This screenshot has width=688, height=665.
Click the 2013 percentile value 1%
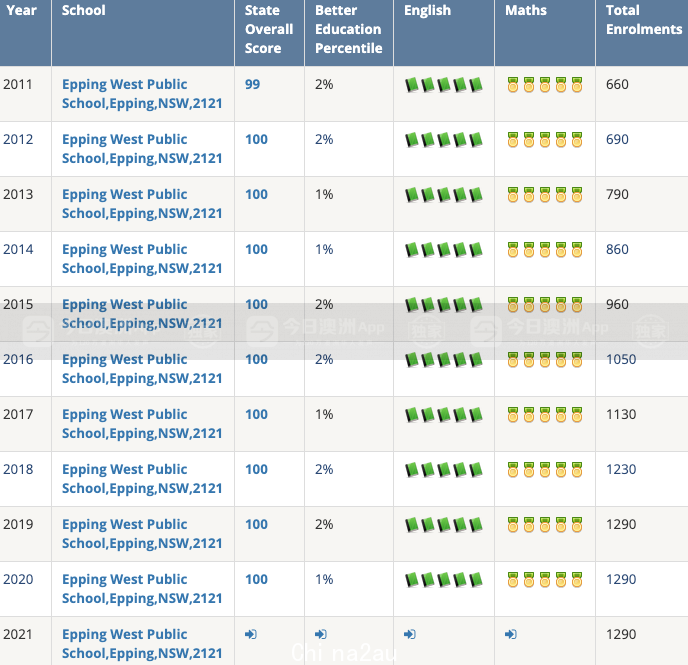(x=324, y=194)
